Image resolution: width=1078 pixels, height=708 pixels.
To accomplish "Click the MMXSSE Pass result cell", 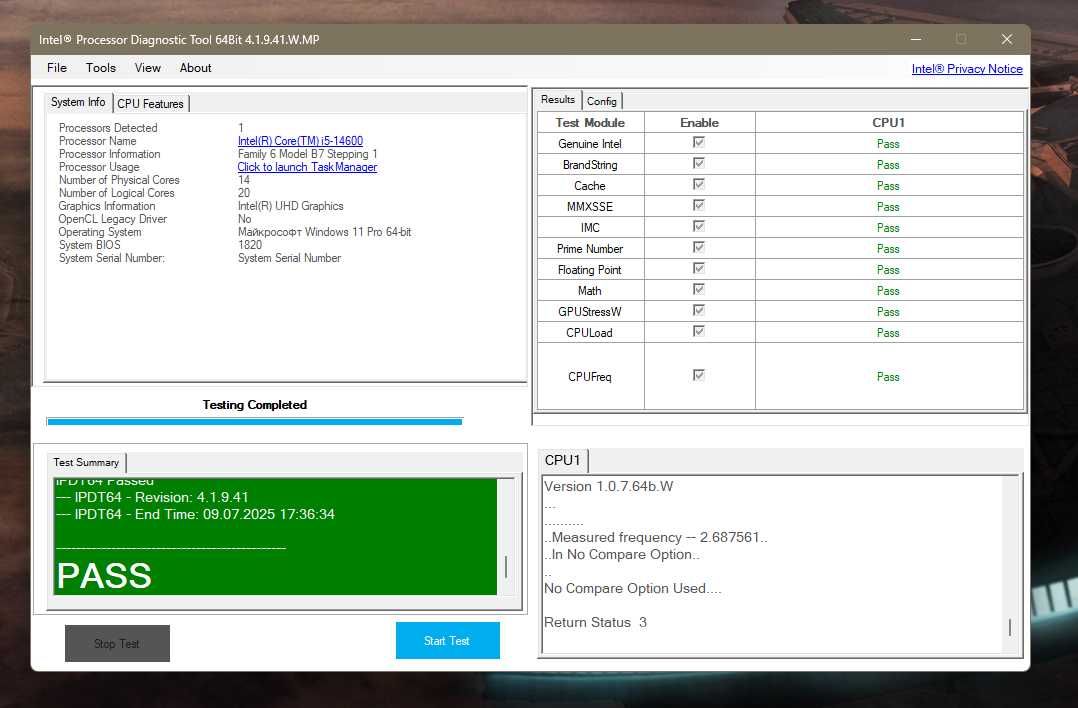I will [x=888, y=207].
